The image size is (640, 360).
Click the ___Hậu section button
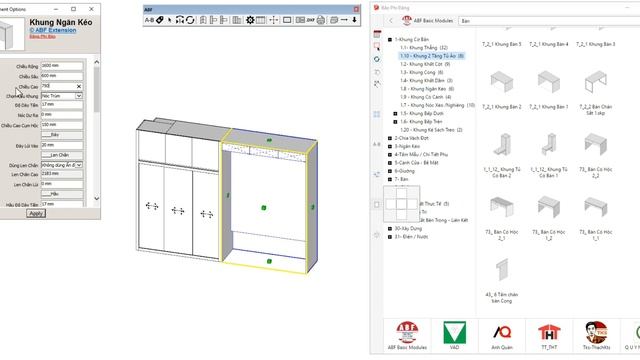click(x=62, y=194)
